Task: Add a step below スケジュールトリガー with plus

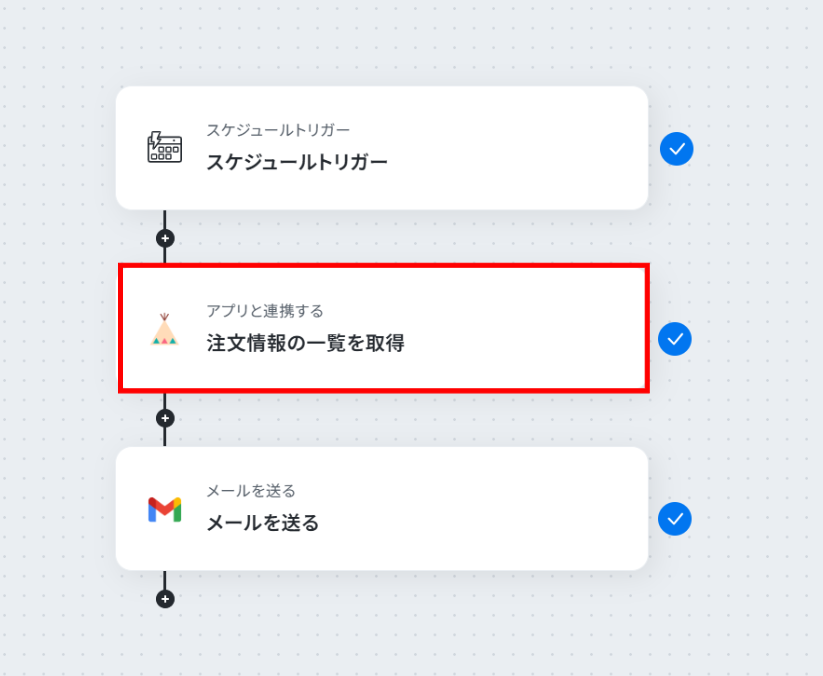Action: pyautogui.click(x=165, y=238)
